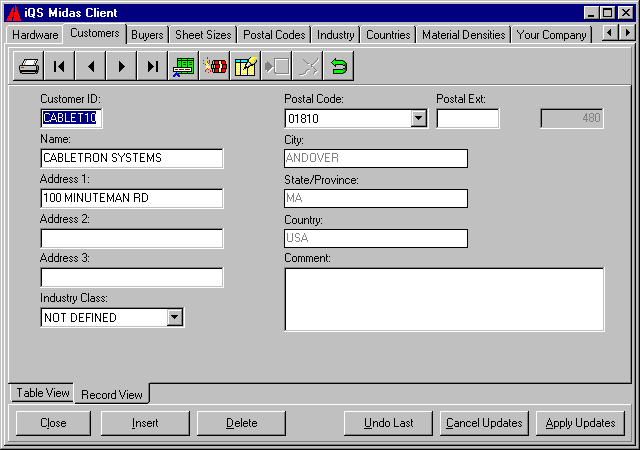Maximize the iQS Midas Client window
This screenshot has width=640, height=450.
coord(607,13)
